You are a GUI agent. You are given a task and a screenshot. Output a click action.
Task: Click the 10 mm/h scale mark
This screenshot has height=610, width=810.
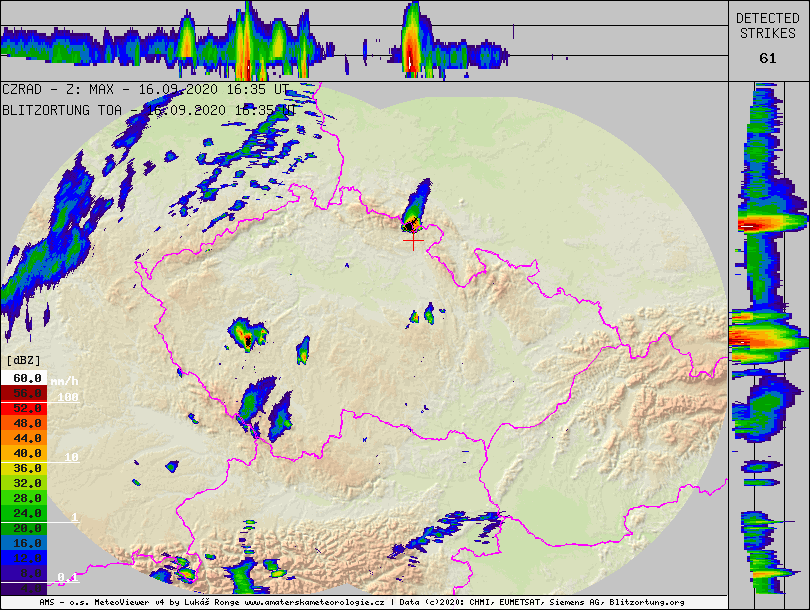coord(71,457)
